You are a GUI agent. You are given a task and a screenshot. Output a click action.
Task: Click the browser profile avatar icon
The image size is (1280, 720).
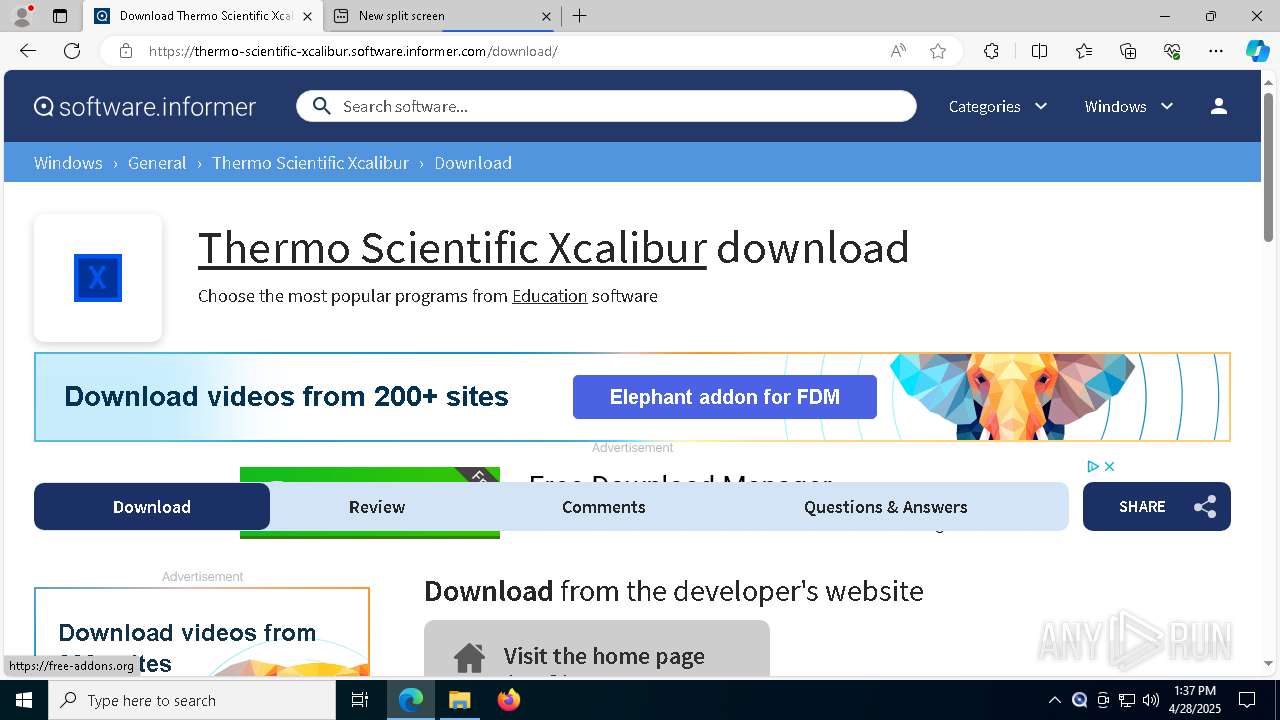[x=22, y=16]
